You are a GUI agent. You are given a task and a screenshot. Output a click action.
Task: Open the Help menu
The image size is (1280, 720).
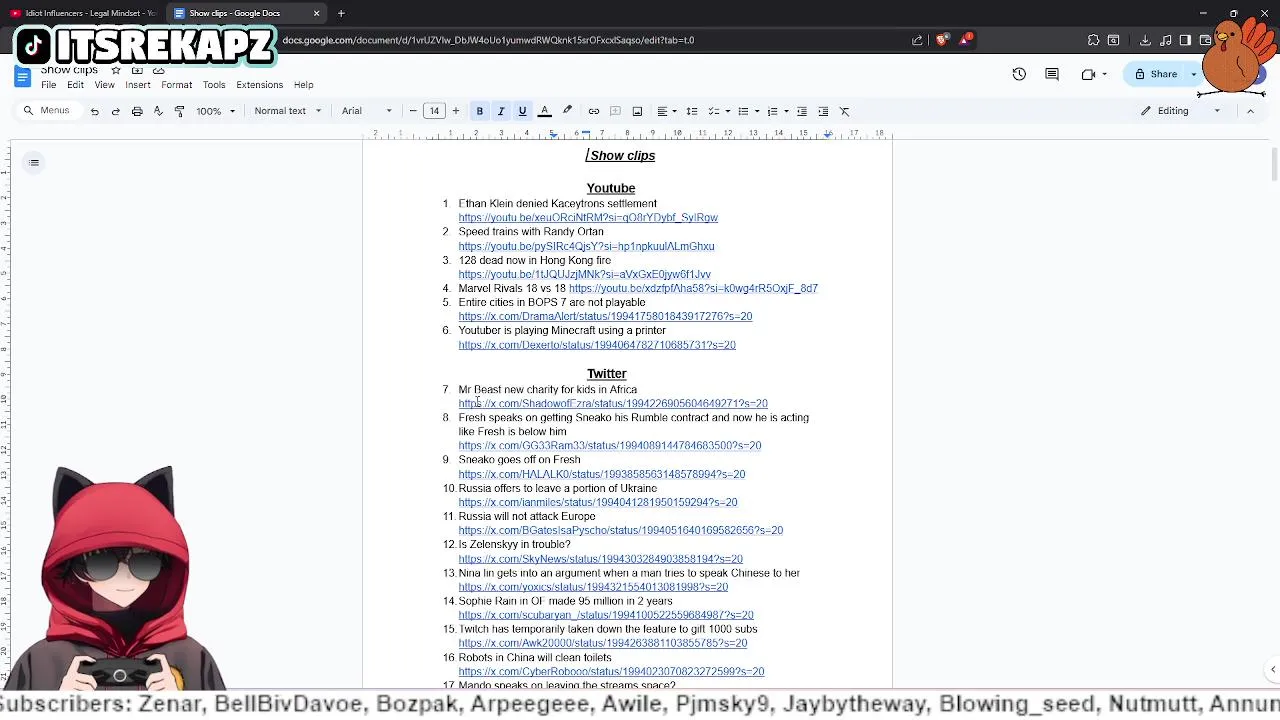click(303, 85)
